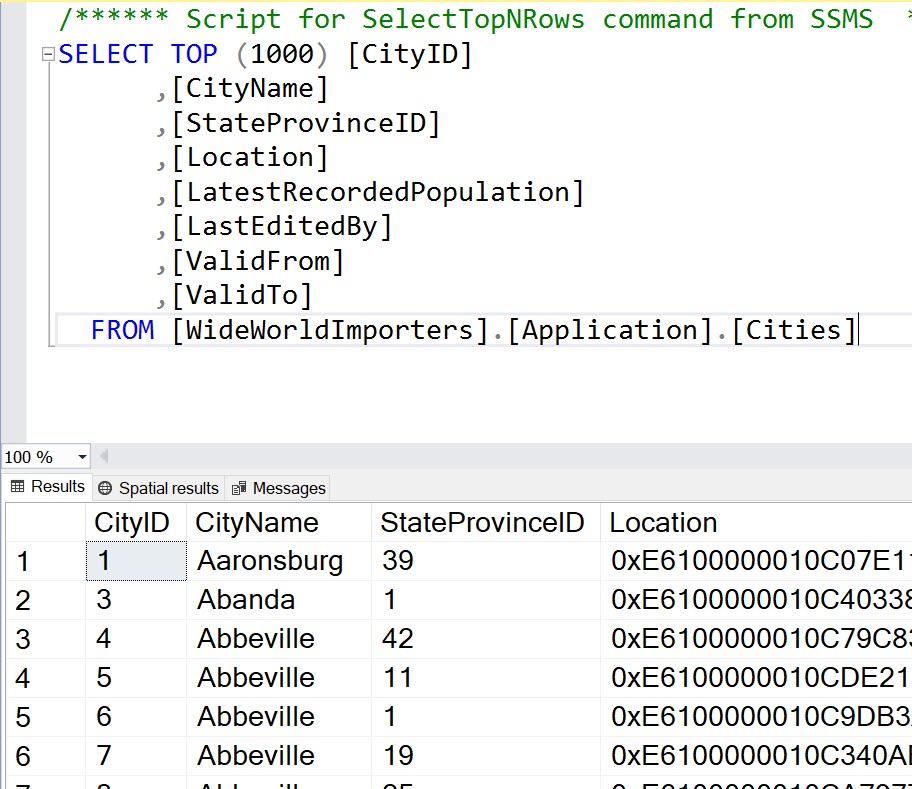Click Location value starting 0xE6100000010C9DB3
912x789 pixels.
click(756, 717)
